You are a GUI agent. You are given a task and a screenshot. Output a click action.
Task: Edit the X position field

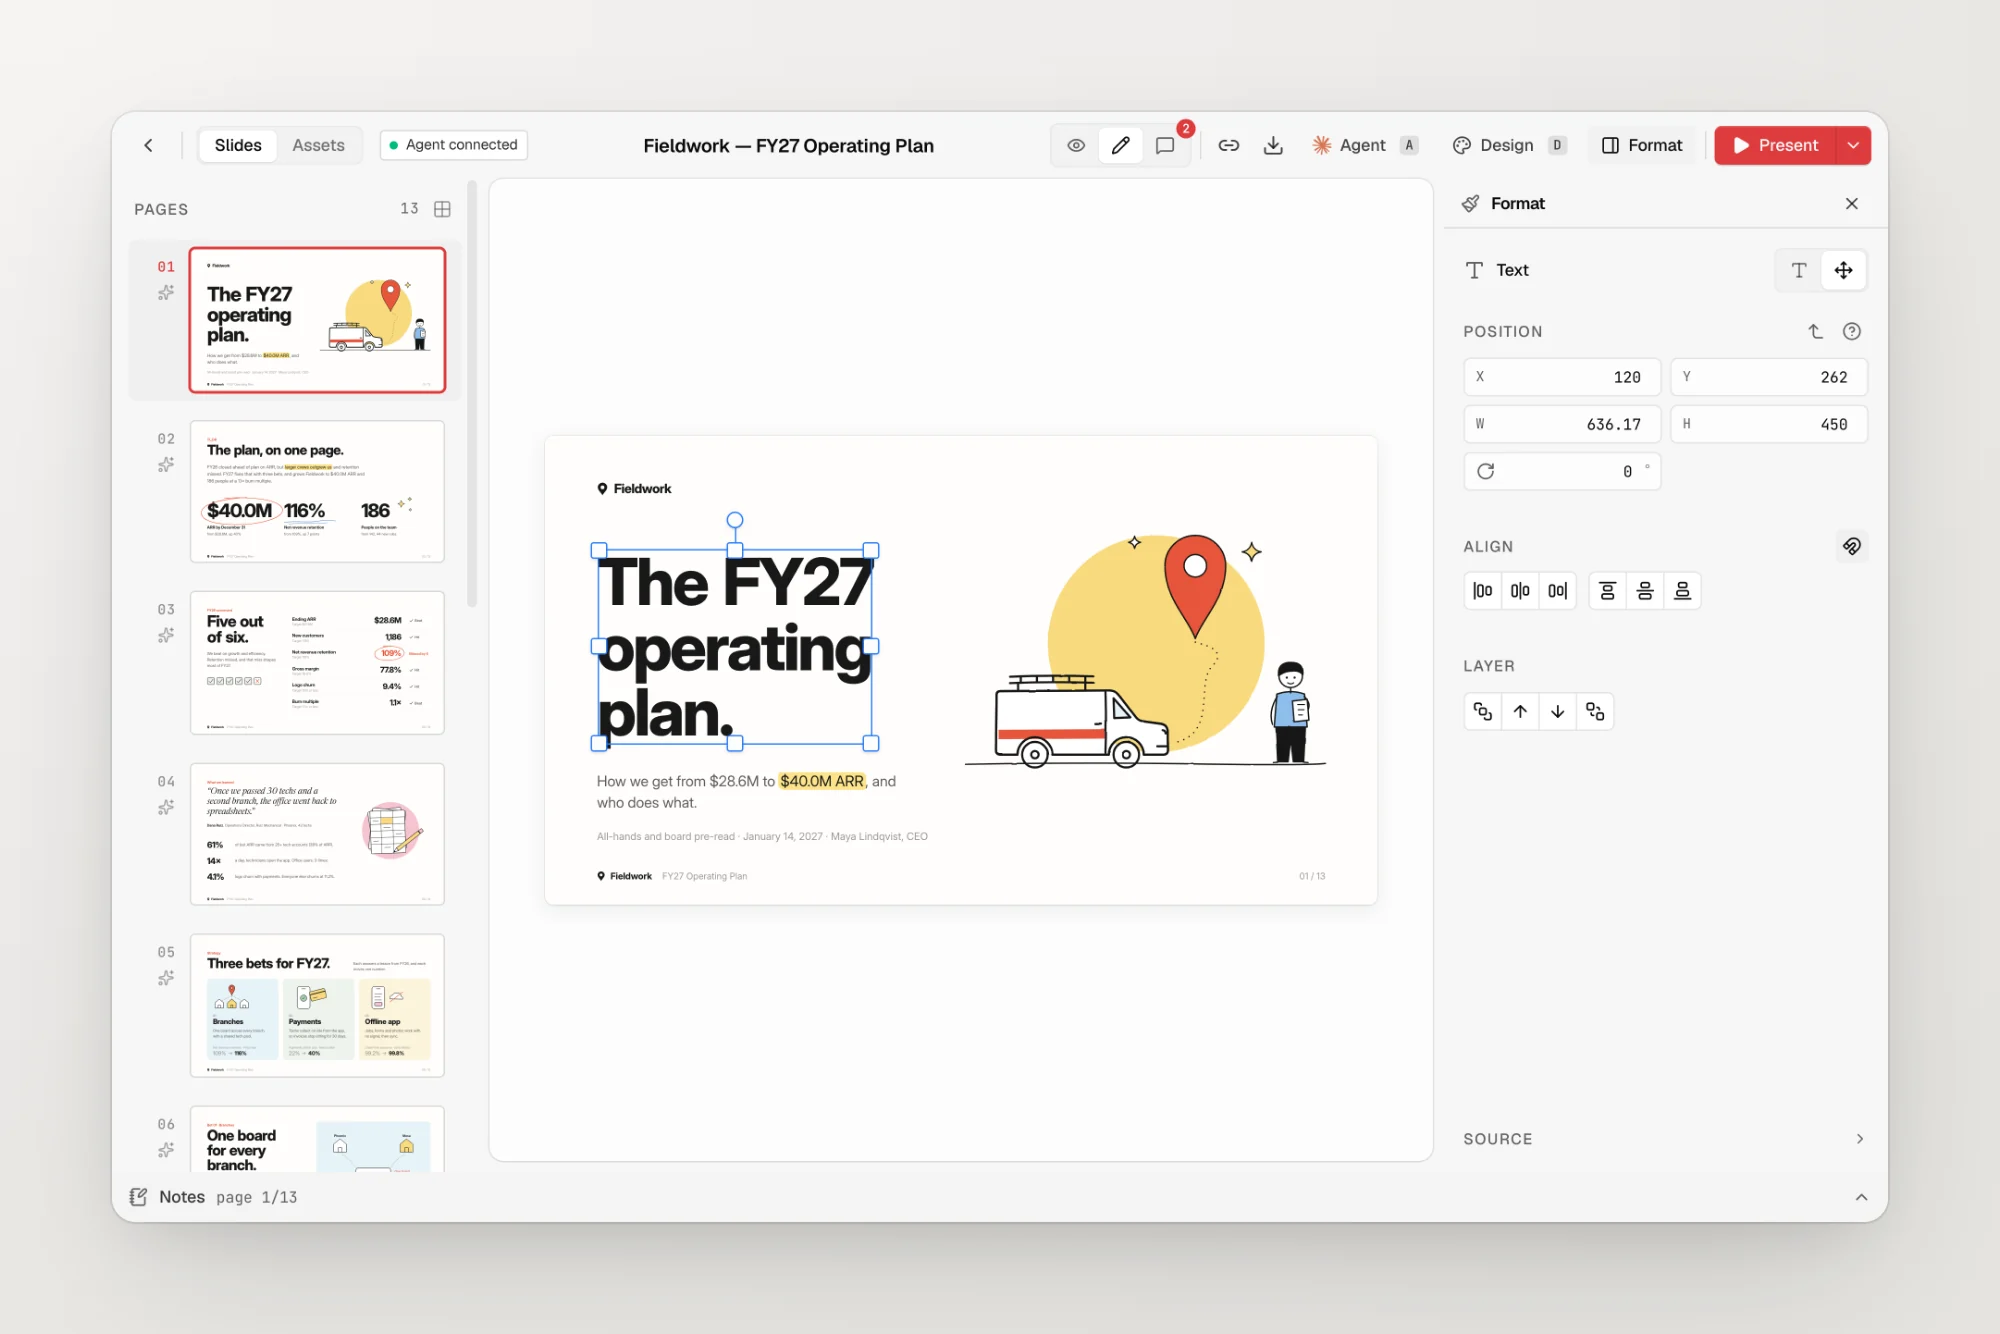1562,377
